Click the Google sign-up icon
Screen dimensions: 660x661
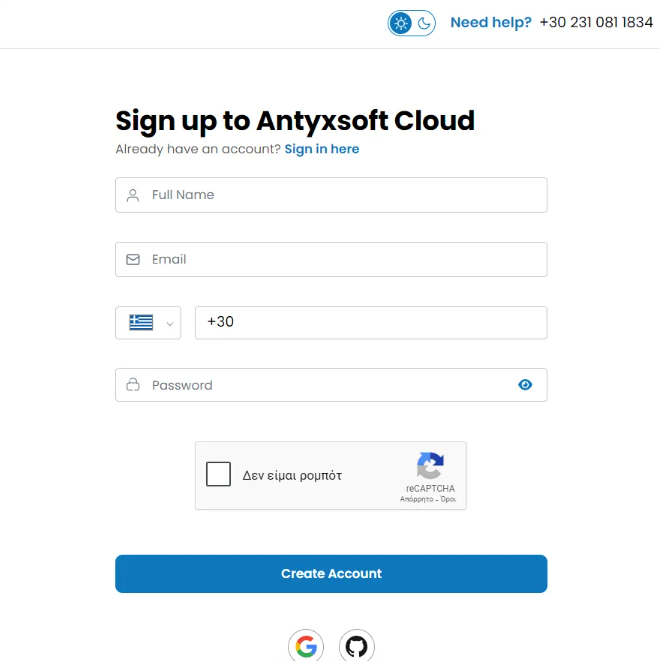(x=306, y=646)
